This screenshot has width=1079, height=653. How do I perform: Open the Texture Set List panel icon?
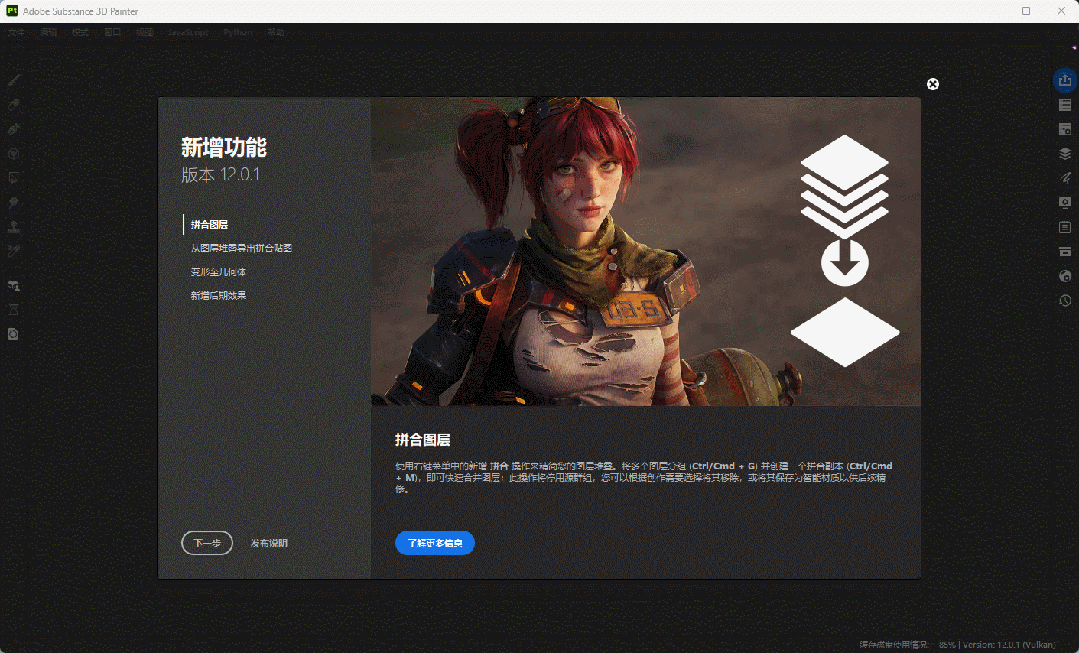point(1065,105)
